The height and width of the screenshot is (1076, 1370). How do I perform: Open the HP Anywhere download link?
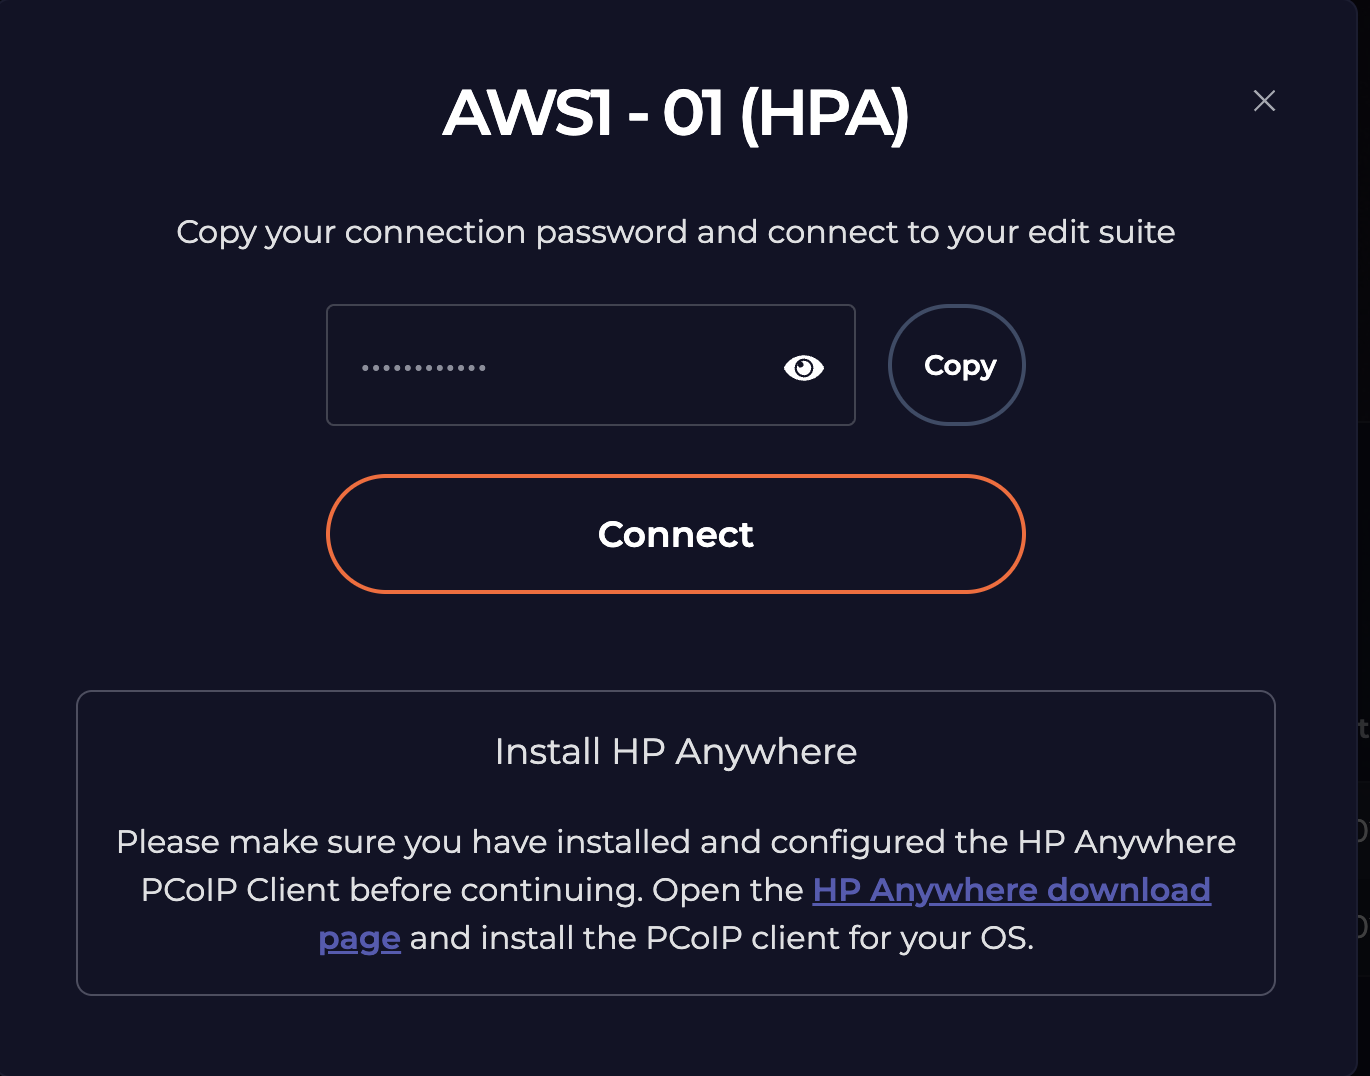[1011, 890]
